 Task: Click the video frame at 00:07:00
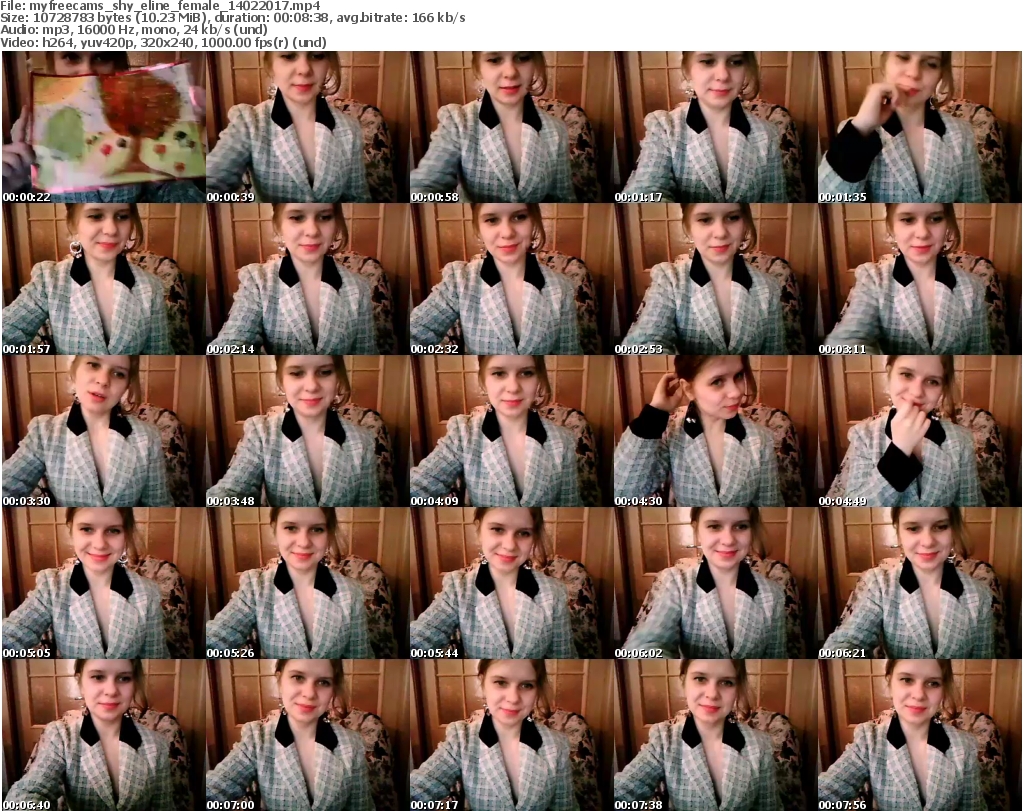tap(308, 735)
